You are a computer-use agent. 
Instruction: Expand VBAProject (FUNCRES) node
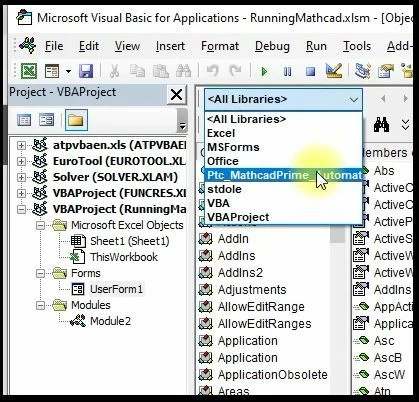click(x=21, y=193)
